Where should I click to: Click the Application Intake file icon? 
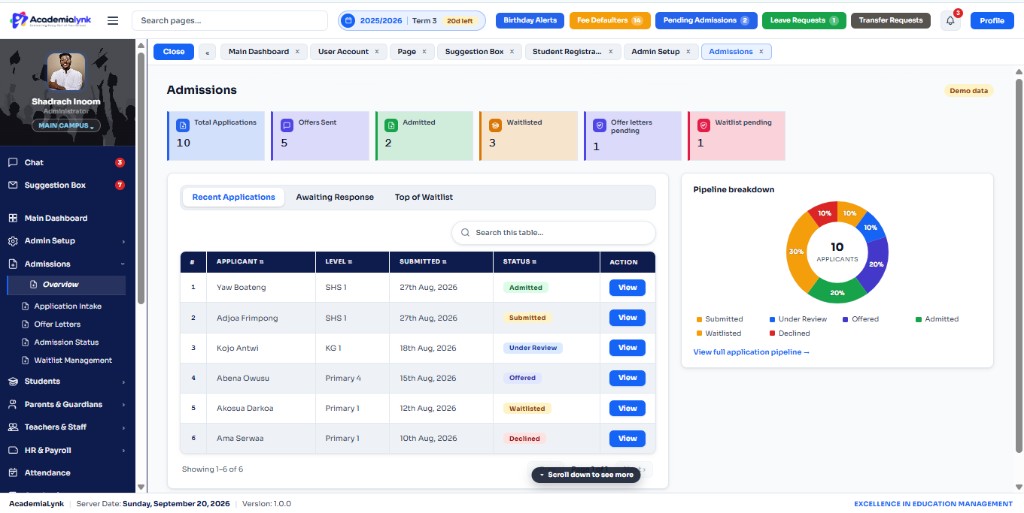[x=25, y=306]
